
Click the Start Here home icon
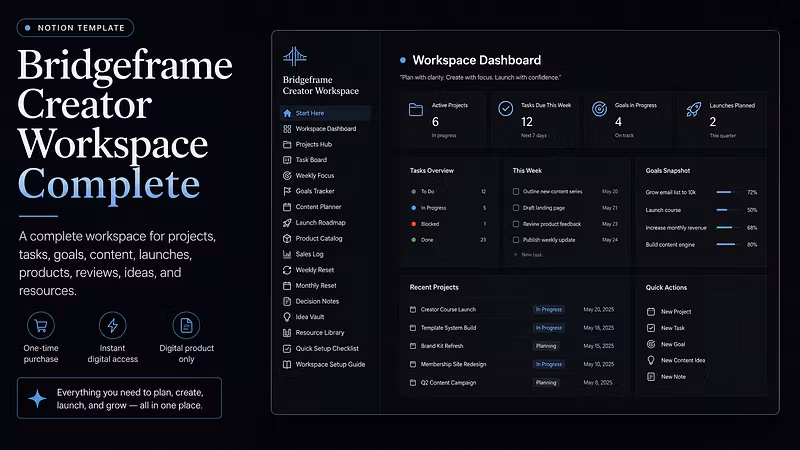(x=287, y=113)
